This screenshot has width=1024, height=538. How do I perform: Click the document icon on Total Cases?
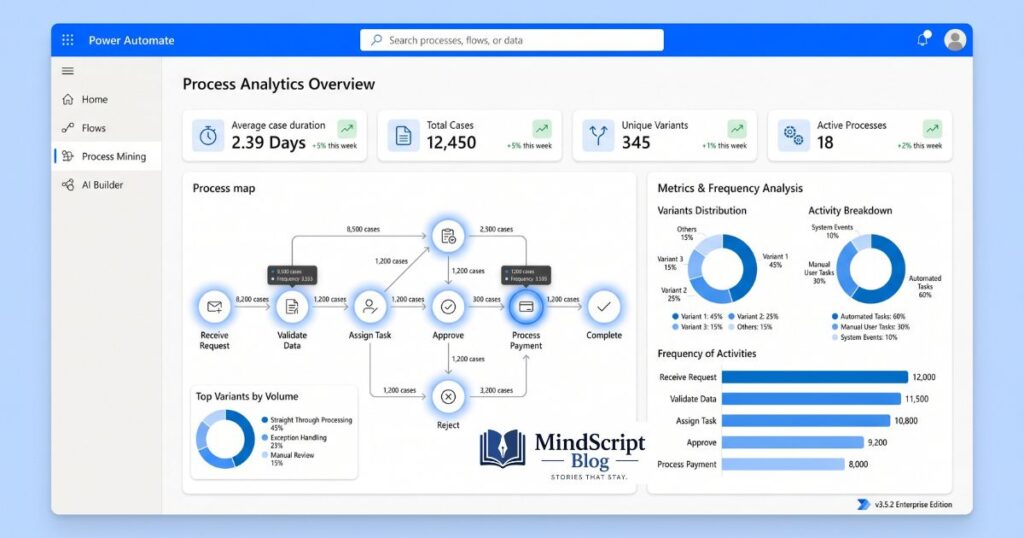pos(403,135)
